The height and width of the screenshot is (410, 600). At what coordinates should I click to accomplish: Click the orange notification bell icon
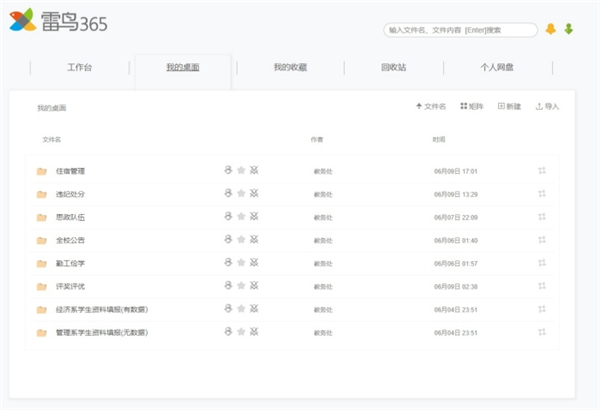pos(551,29)
